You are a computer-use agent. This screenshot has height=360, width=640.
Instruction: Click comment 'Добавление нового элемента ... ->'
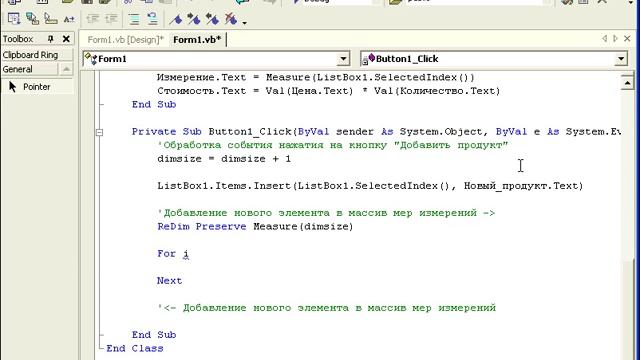[326, 213]
